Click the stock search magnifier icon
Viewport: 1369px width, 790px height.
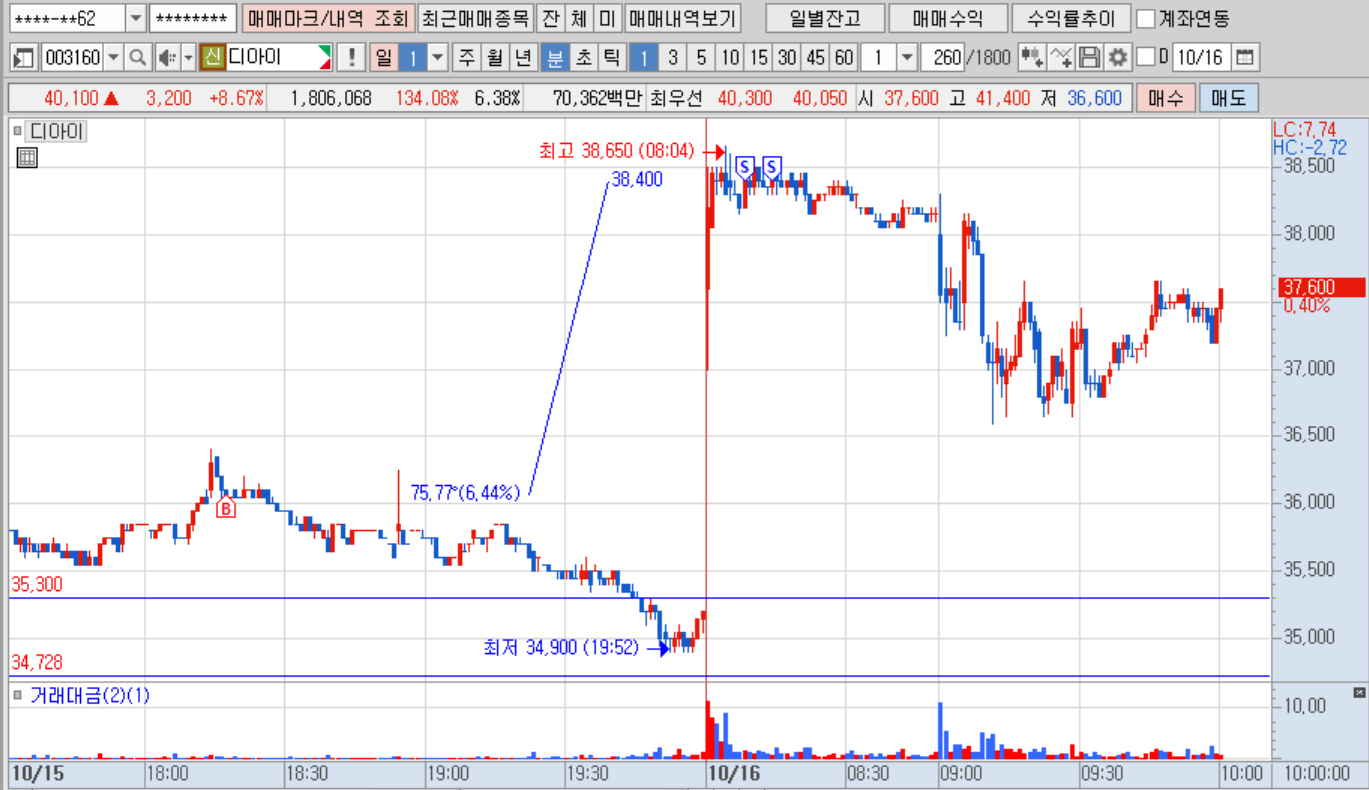click(138, 57)
